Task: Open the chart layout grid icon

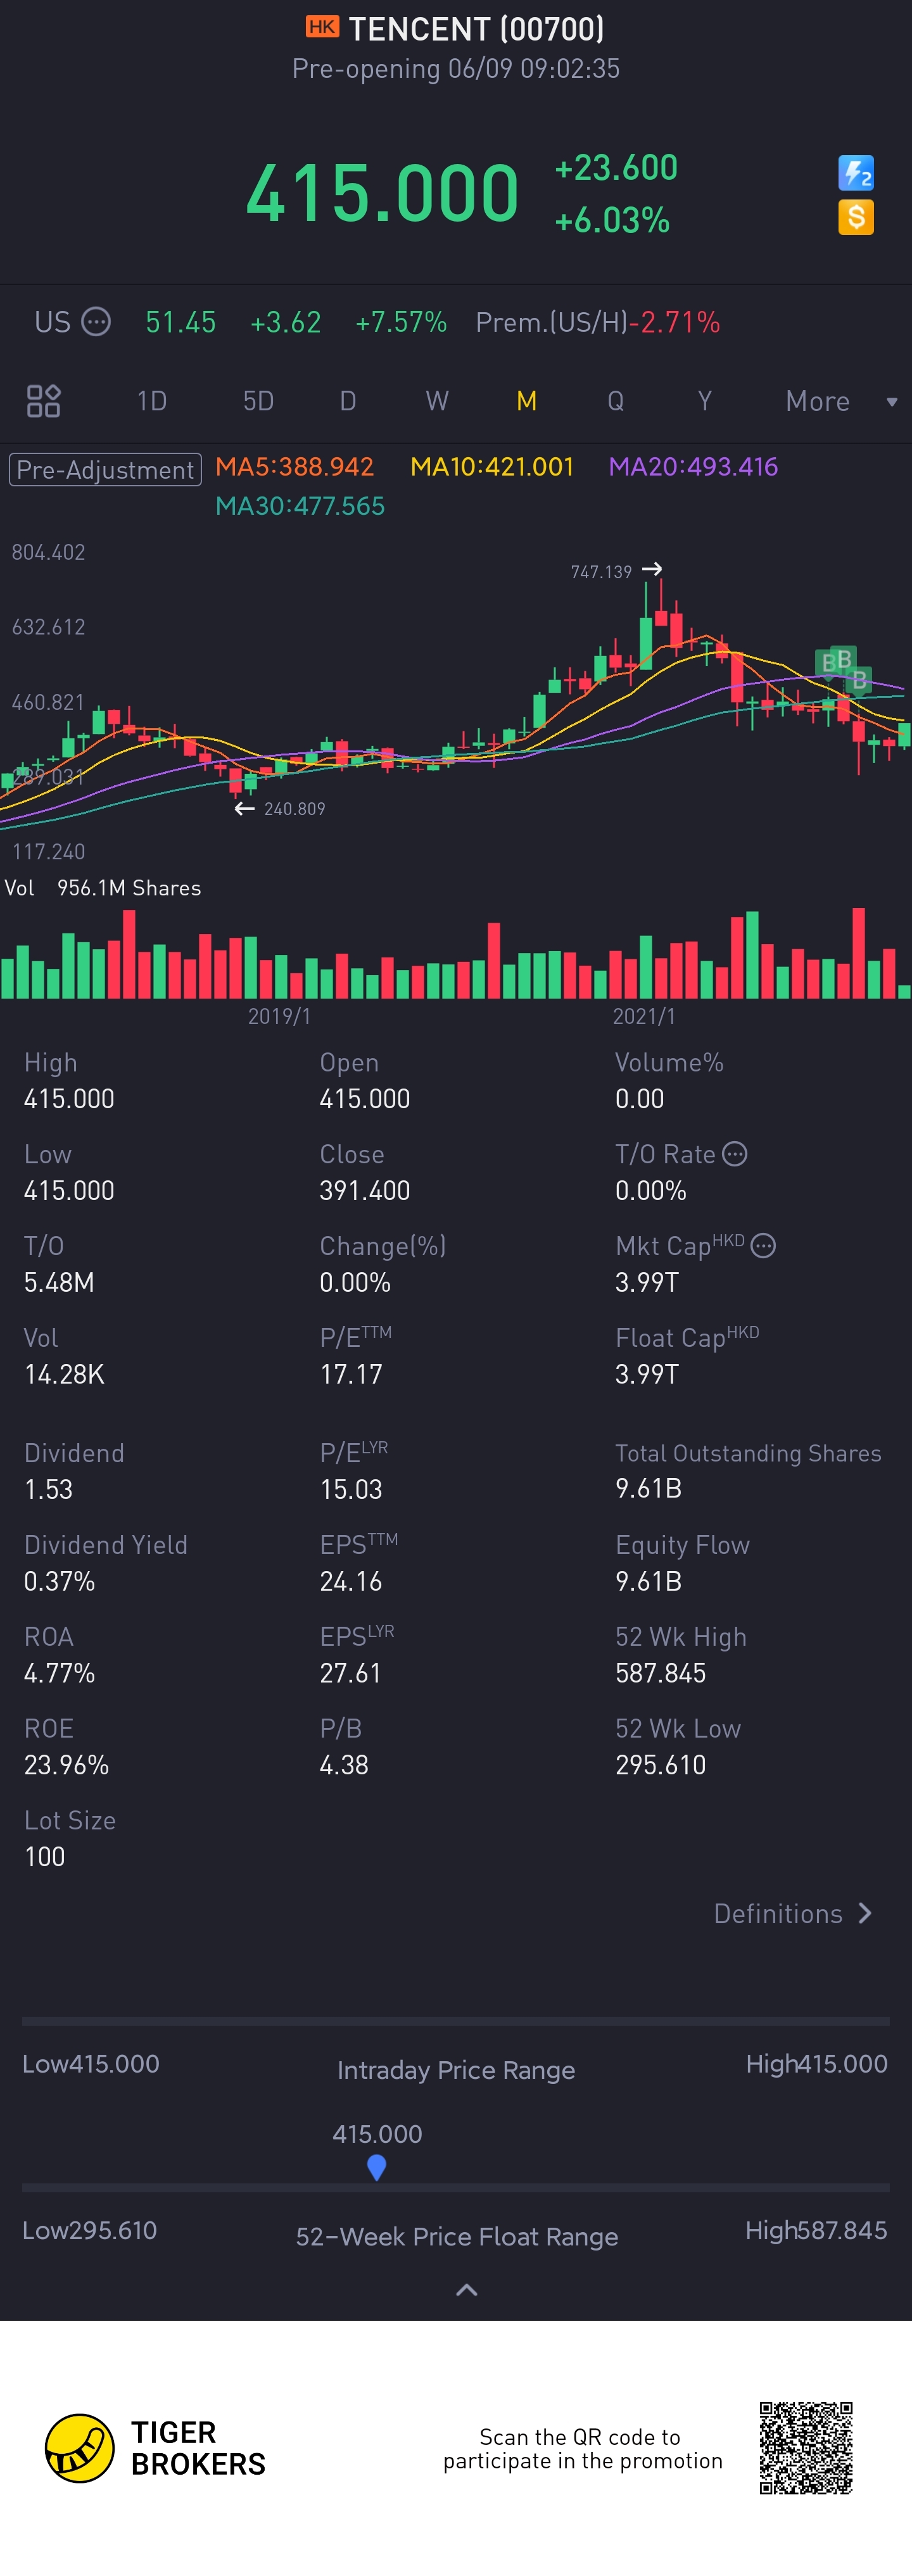Action: click(x=43, y=401)
